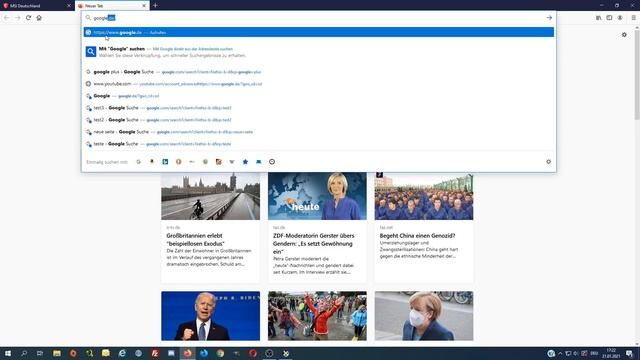Image resolution: width=640 pixels, height=360 pixels.
Task: Open the Firefox account icon
Action: [620, 18]
